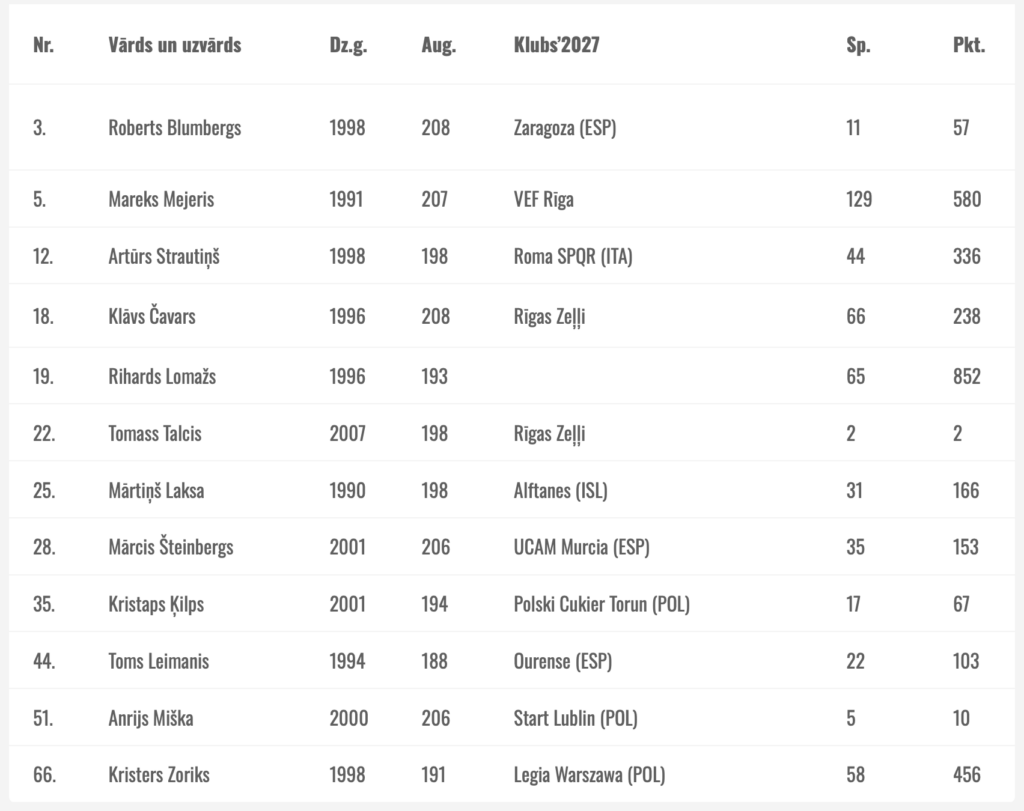Viewport: 1024px width, 811px height.
Task: Click Mārtiņš Laksa name
Action: pyautogui.click(x=155, y=490)
